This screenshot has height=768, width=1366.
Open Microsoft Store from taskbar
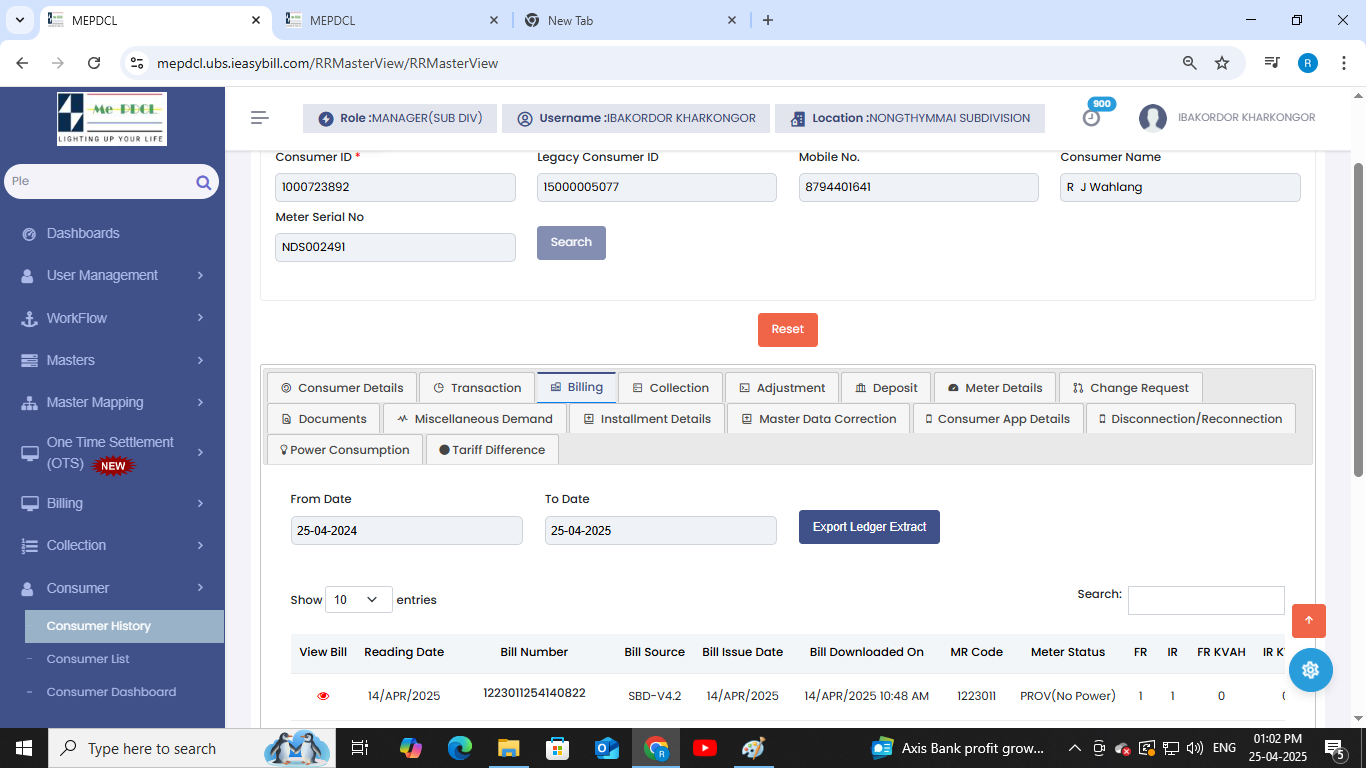pos(557,748)
